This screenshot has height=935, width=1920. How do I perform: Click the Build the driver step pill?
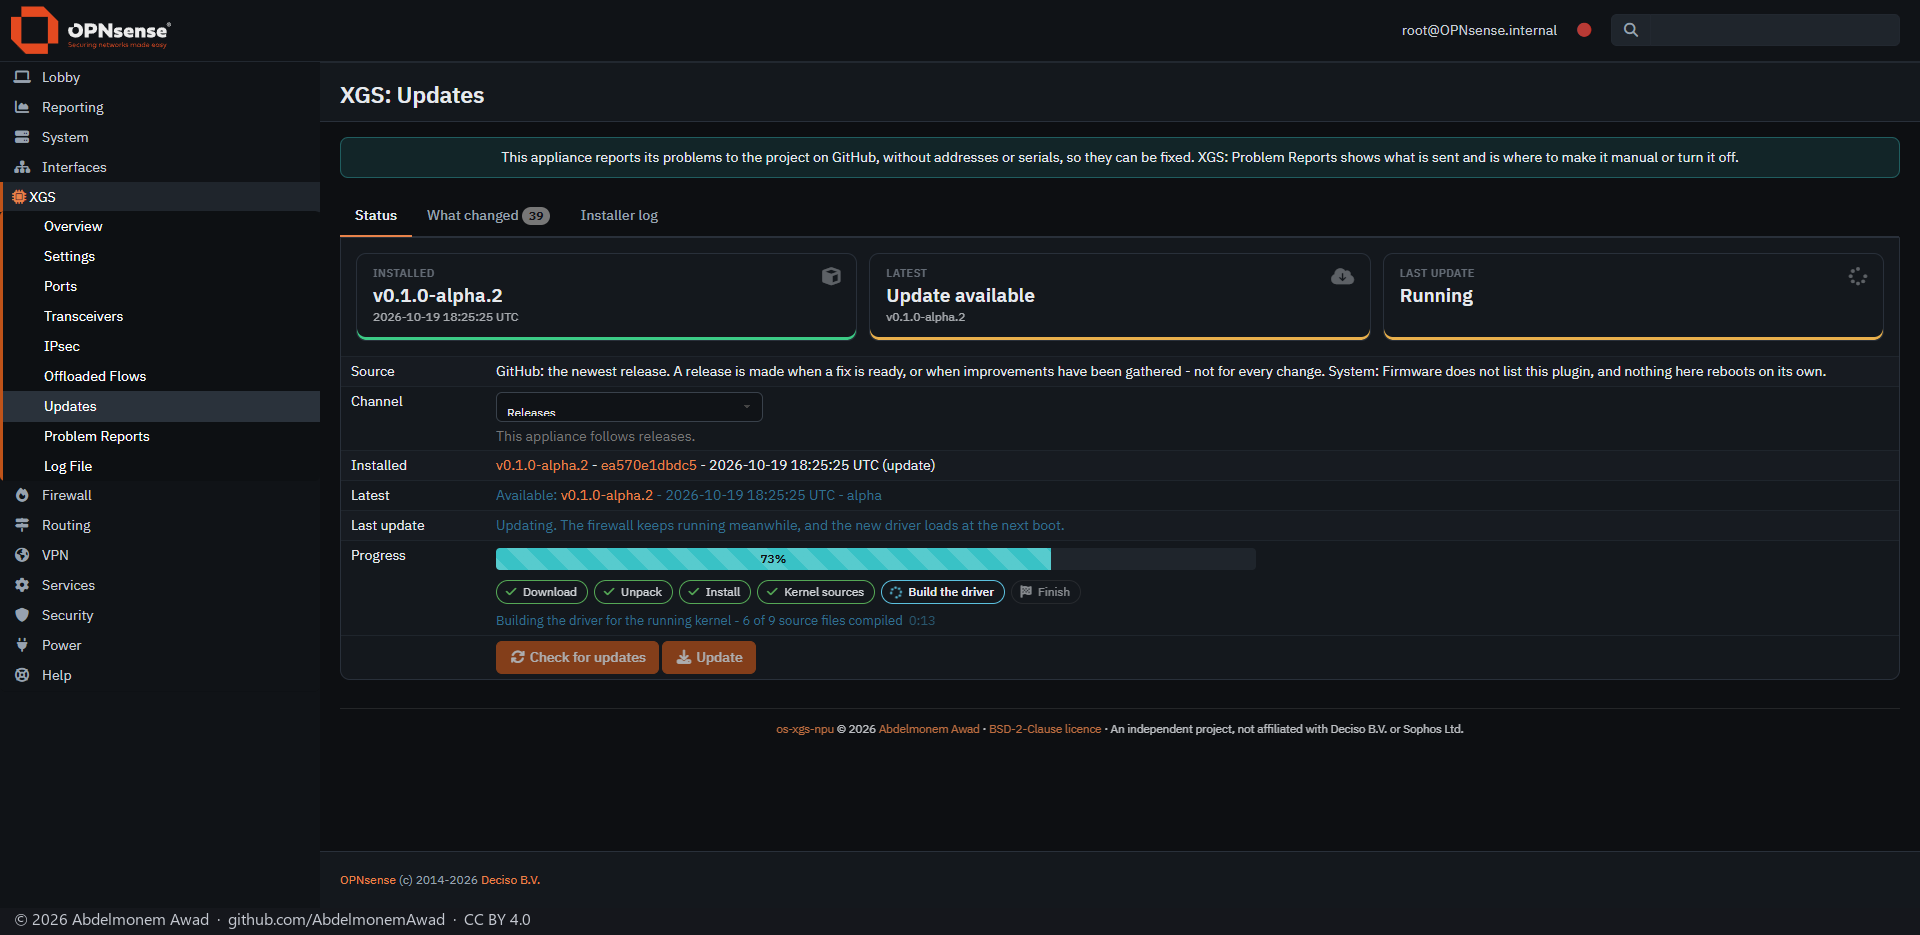[x=943, y=592]
